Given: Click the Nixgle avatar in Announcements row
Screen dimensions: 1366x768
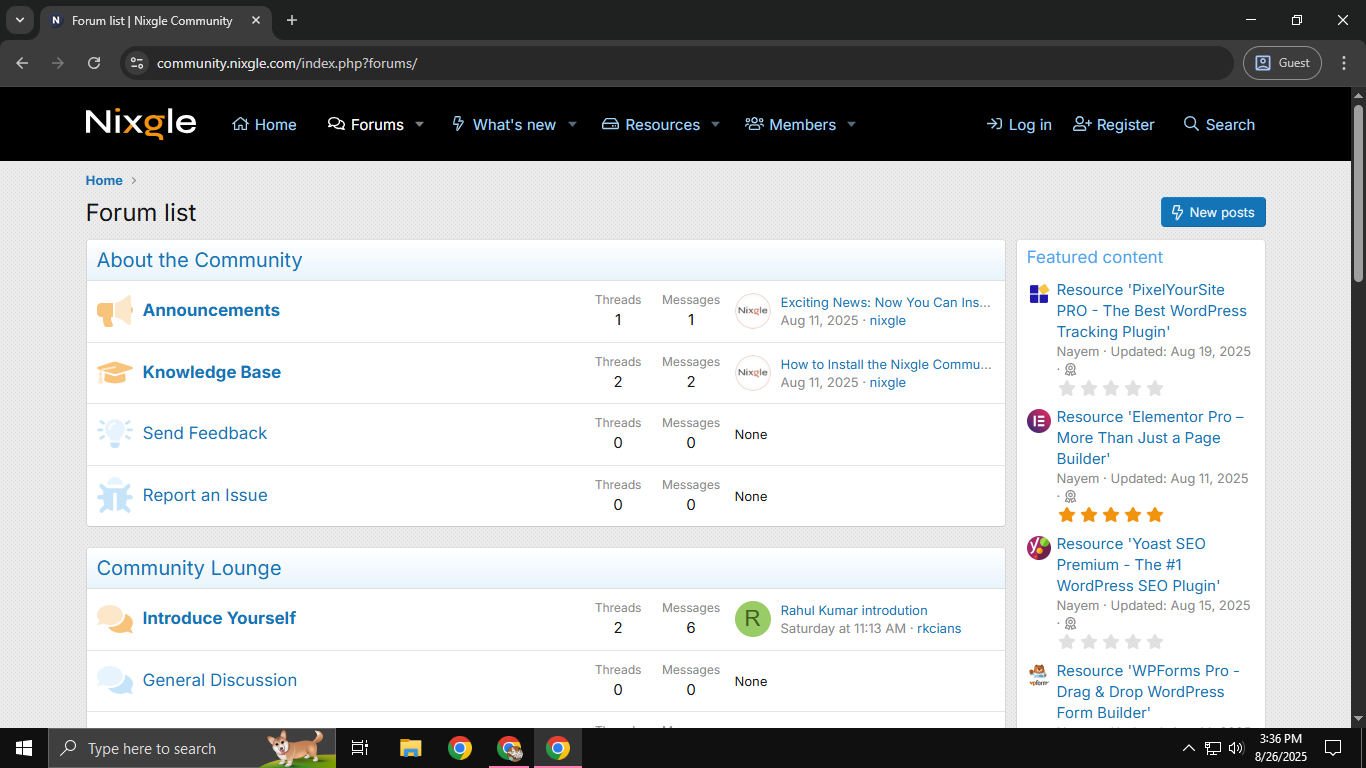Looking at the screenshot, I should tap(753, 311).
